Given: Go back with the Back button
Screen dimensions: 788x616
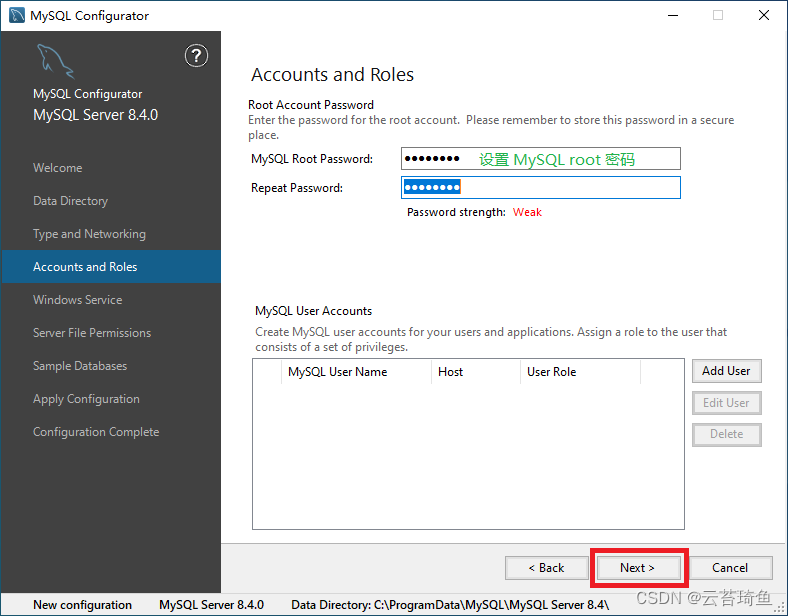Looking at the screenshot, I should click(x=546, y=568).
